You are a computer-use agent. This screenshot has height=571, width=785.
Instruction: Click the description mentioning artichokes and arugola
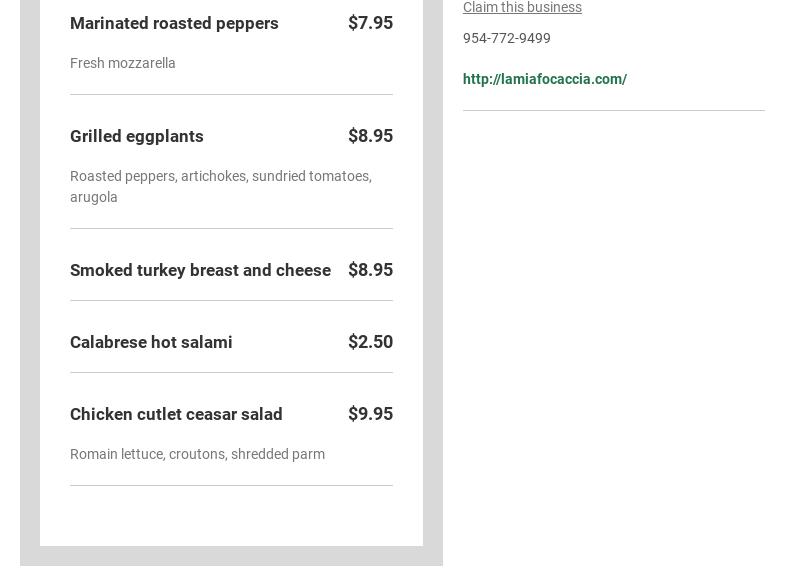[x=220, y=186]
